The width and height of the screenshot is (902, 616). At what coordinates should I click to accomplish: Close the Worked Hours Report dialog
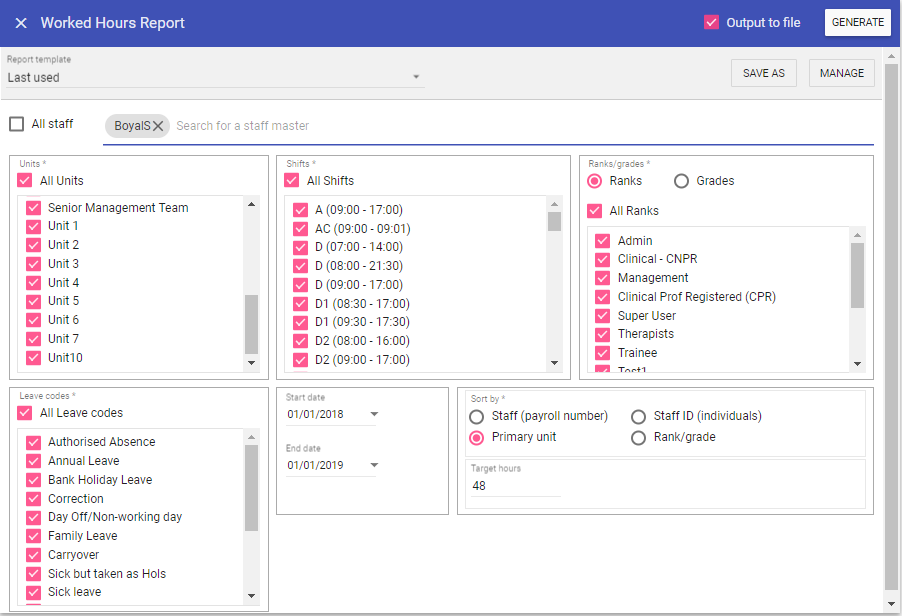[21, 23]
